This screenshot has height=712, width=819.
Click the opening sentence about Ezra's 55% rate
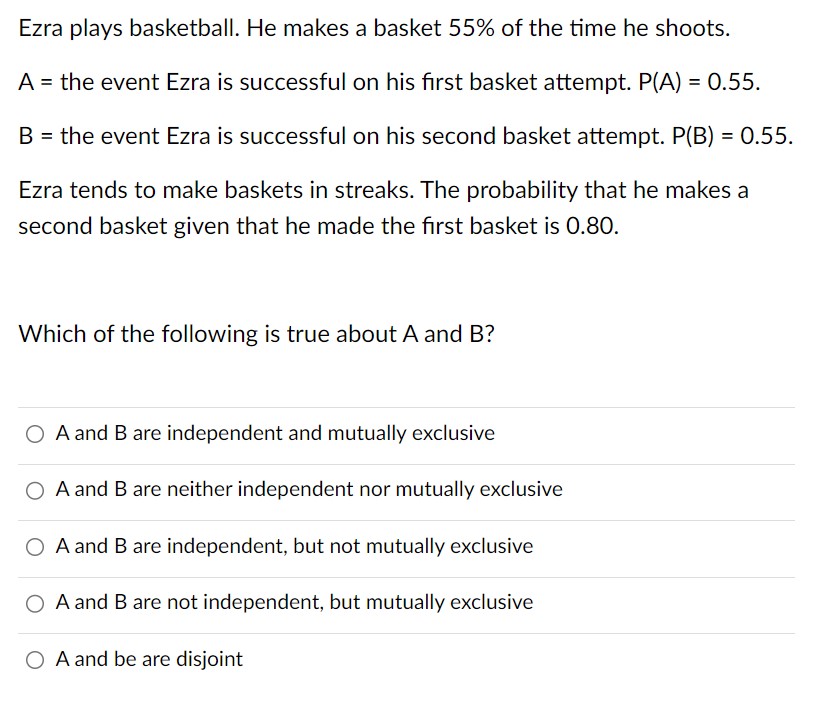[x=377, y=28]
